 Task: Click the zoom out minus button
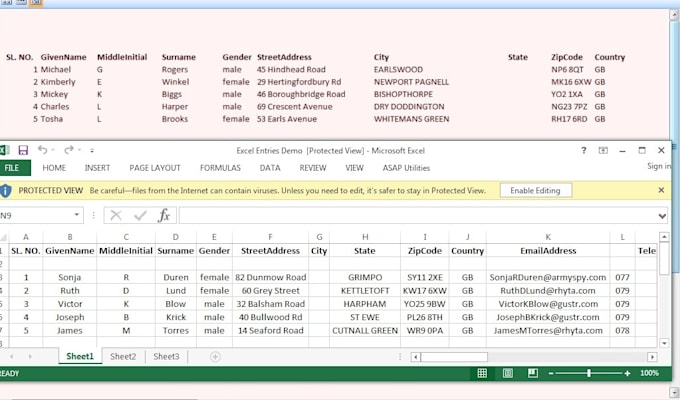point(551,373)
